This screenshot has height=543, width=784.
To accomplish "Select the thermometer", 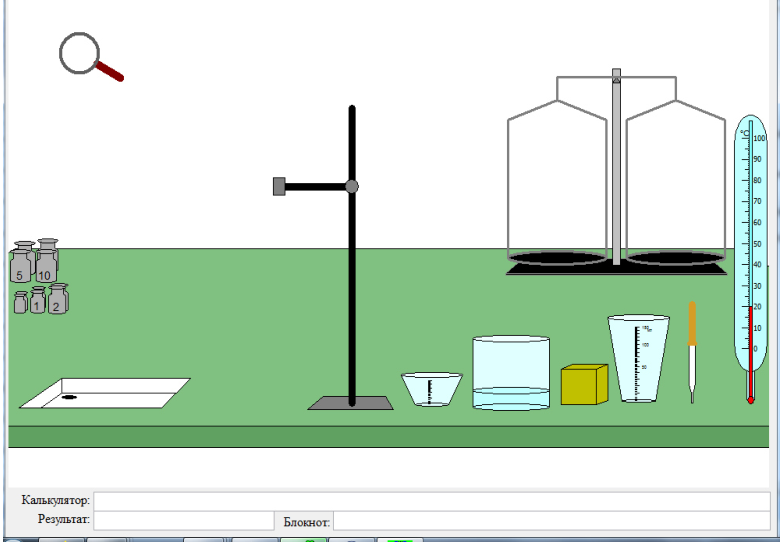I will tap(750, 258).
